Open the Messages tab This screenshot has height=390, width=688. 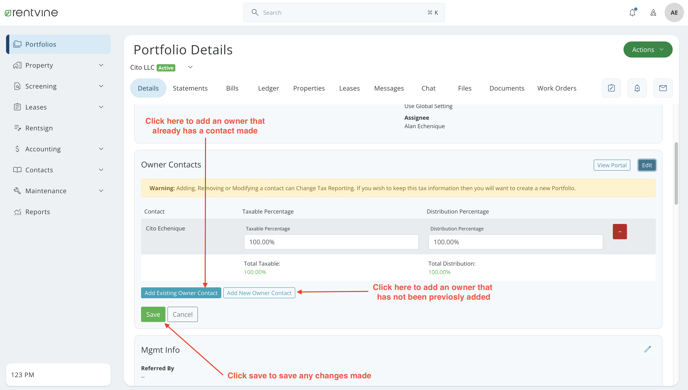coord(389,88)
